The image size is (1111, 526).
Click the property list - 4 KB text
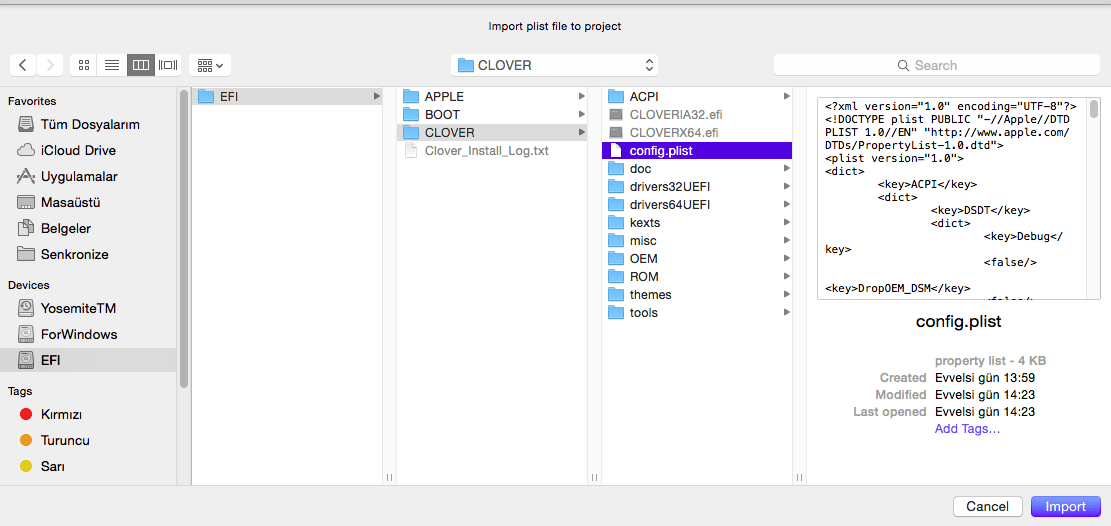click(991, 360)
